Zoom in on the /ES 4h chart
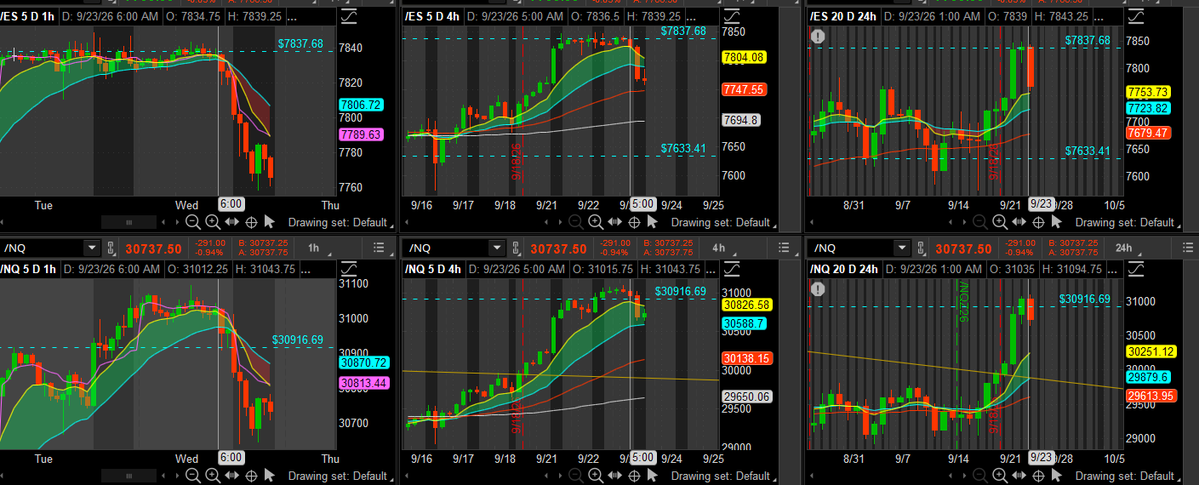This screenshot has height=485, width=1199. pos(595,222)
